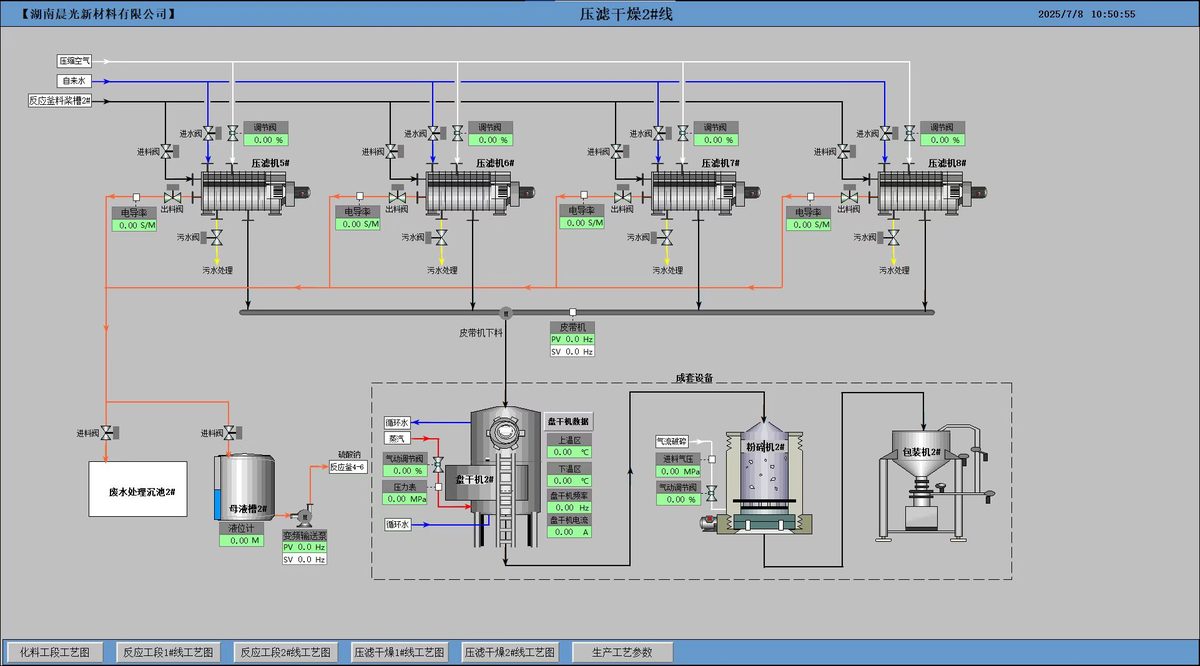Click the disc dryer 盘干机2# equipment graphic
This screenshot has height=666, width=1200.
tap(505, 479)
